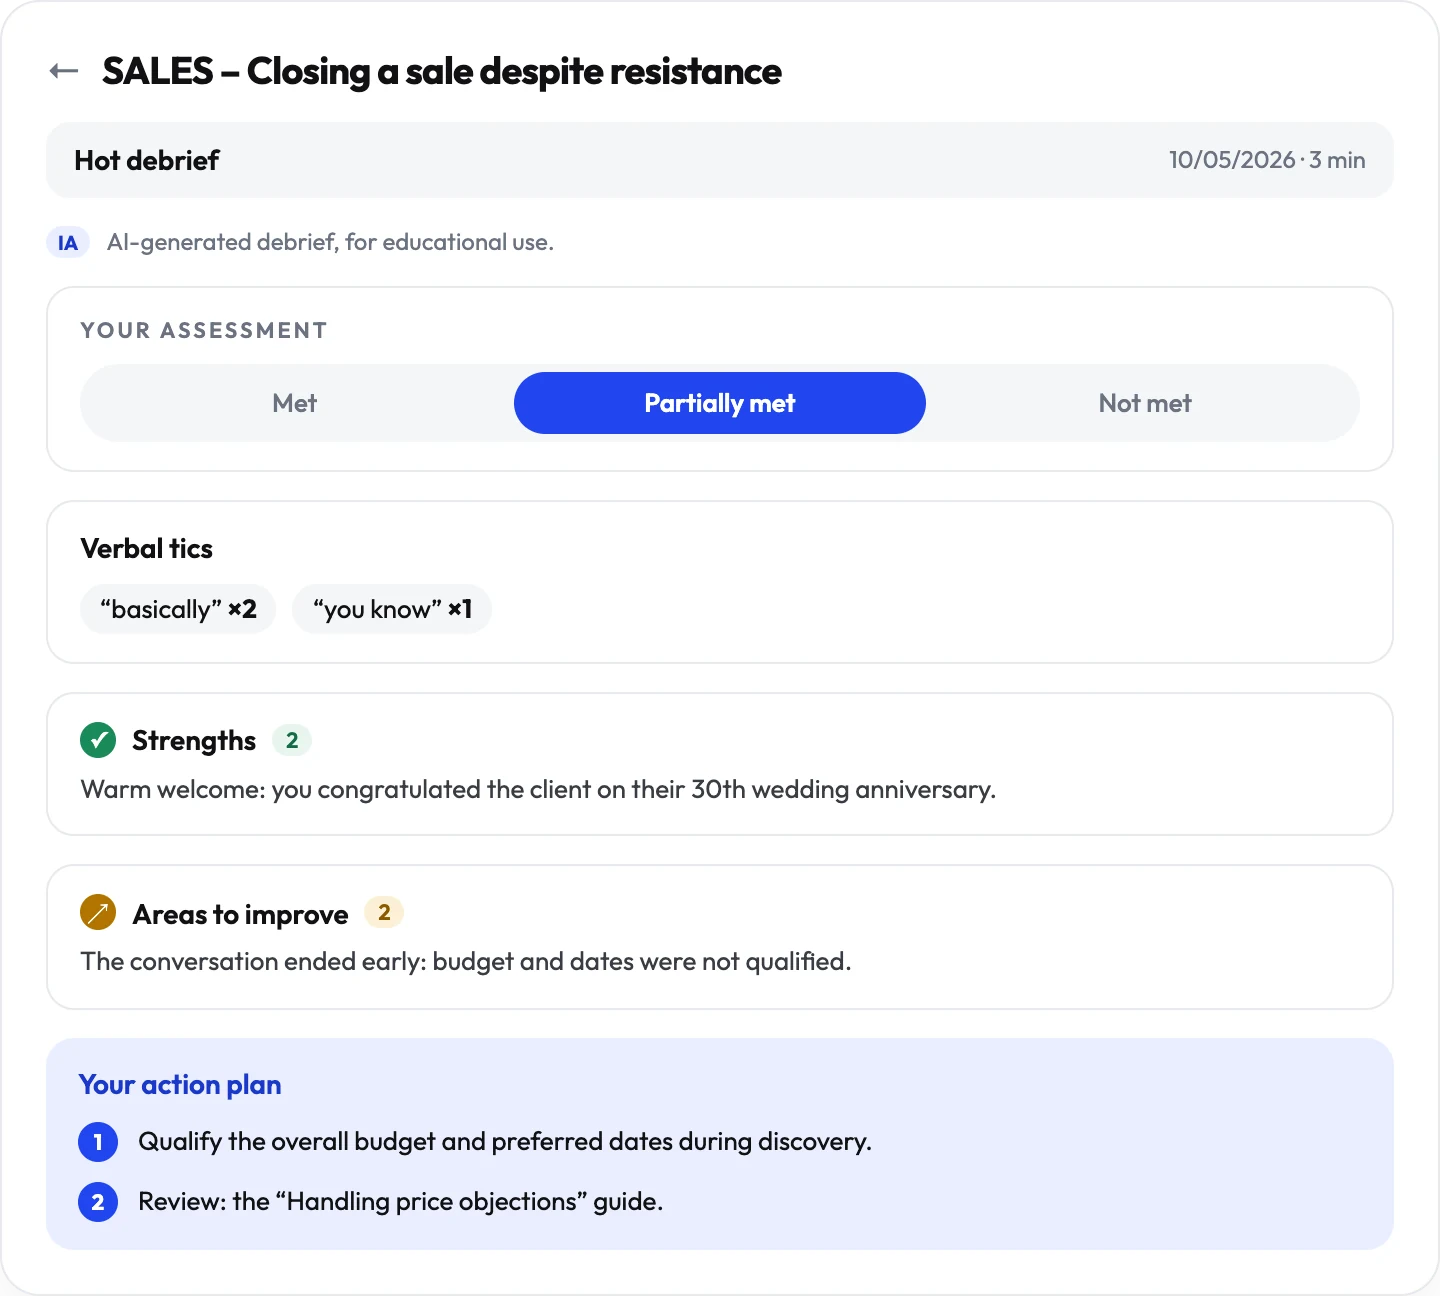Viewport: 1440px width, 1296px height.
Task: Click the IA badge icon
Action: click(x=68, y=243)
